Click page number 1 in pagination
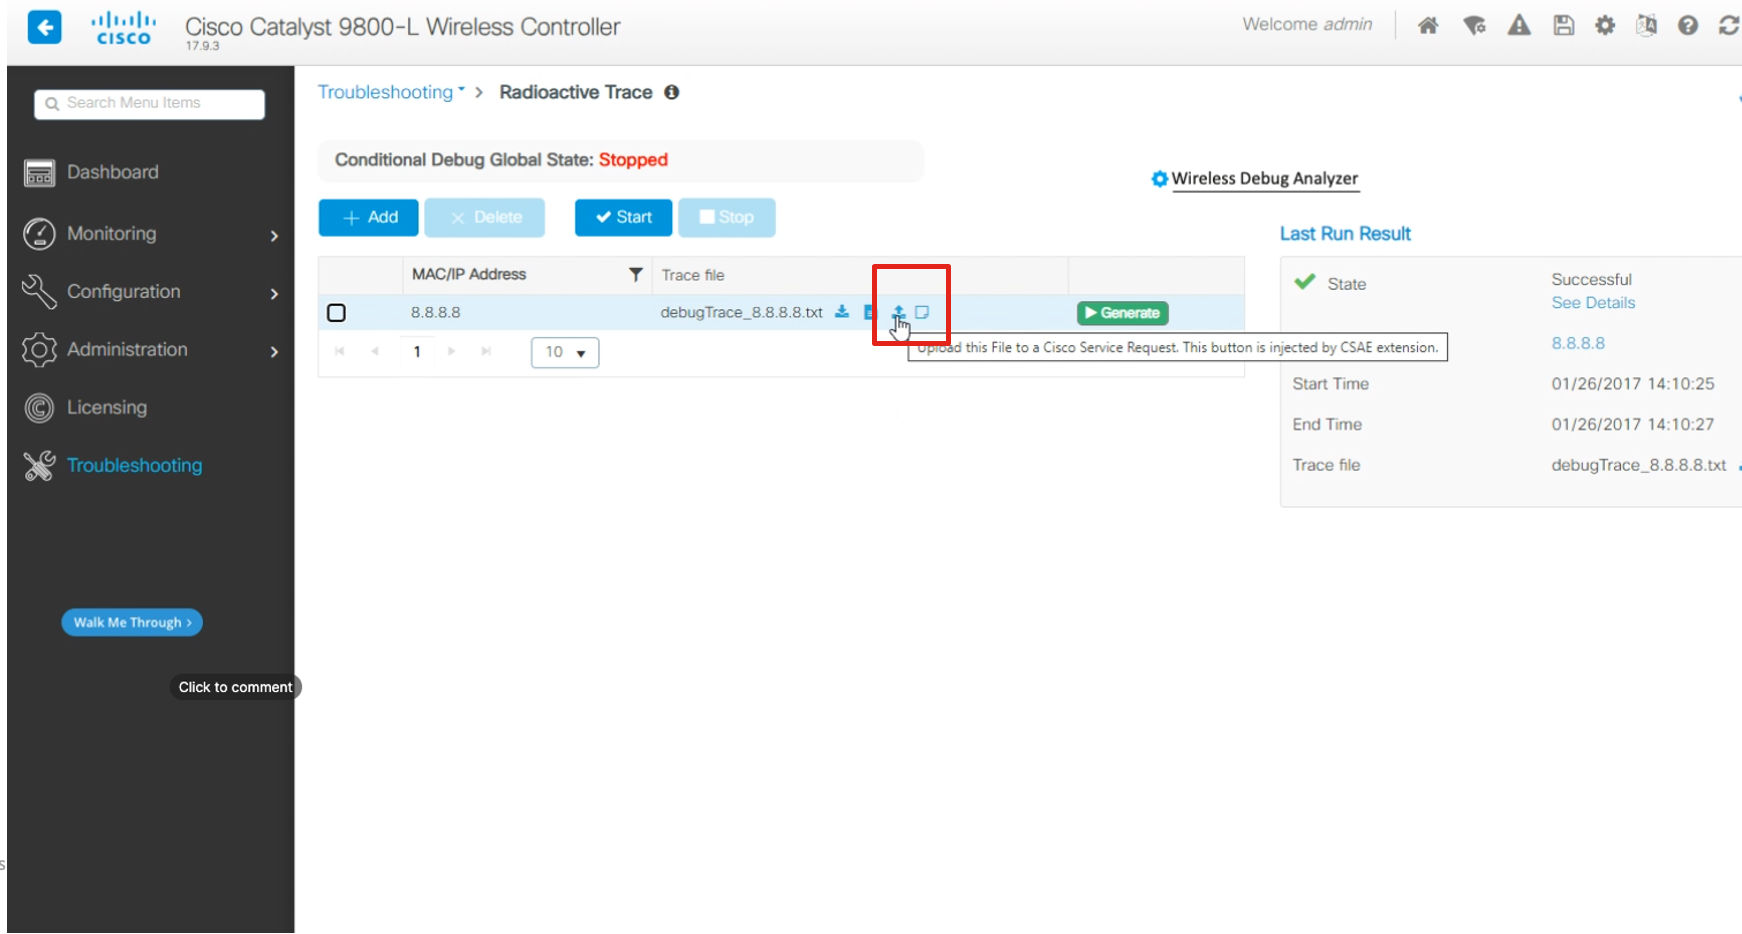1742x934 pixels. point(417,351)
